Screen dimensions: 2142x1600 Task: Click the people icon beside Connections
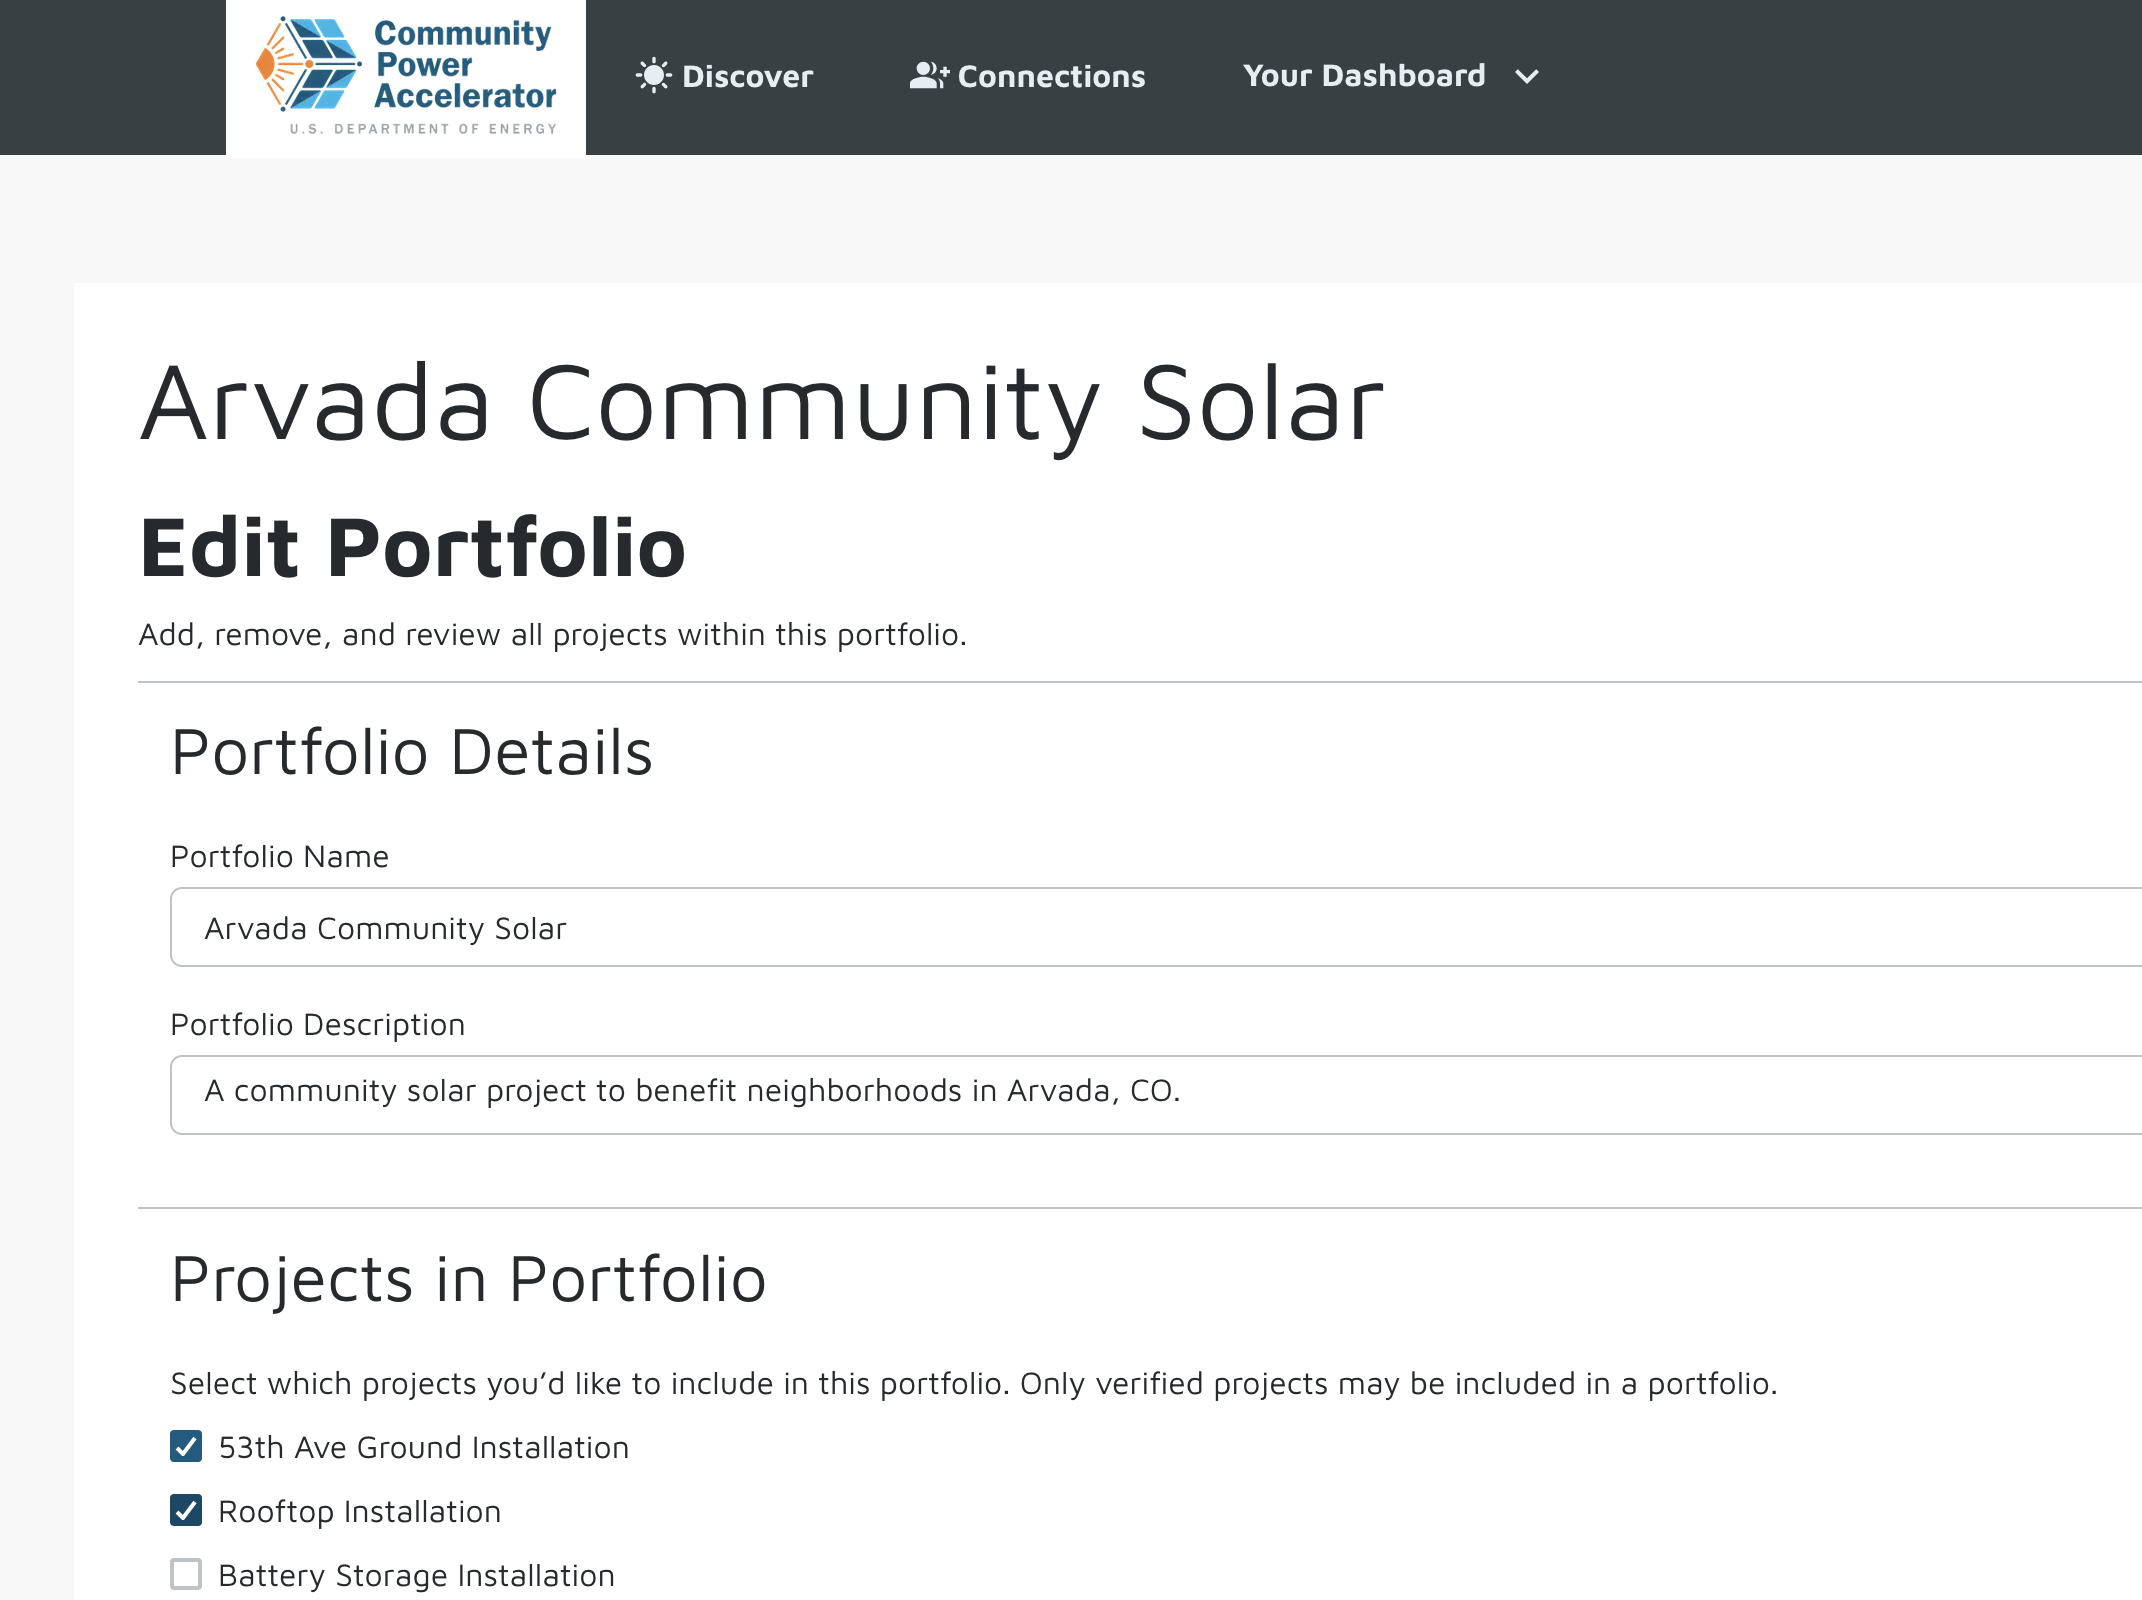[x=928, y=76]
